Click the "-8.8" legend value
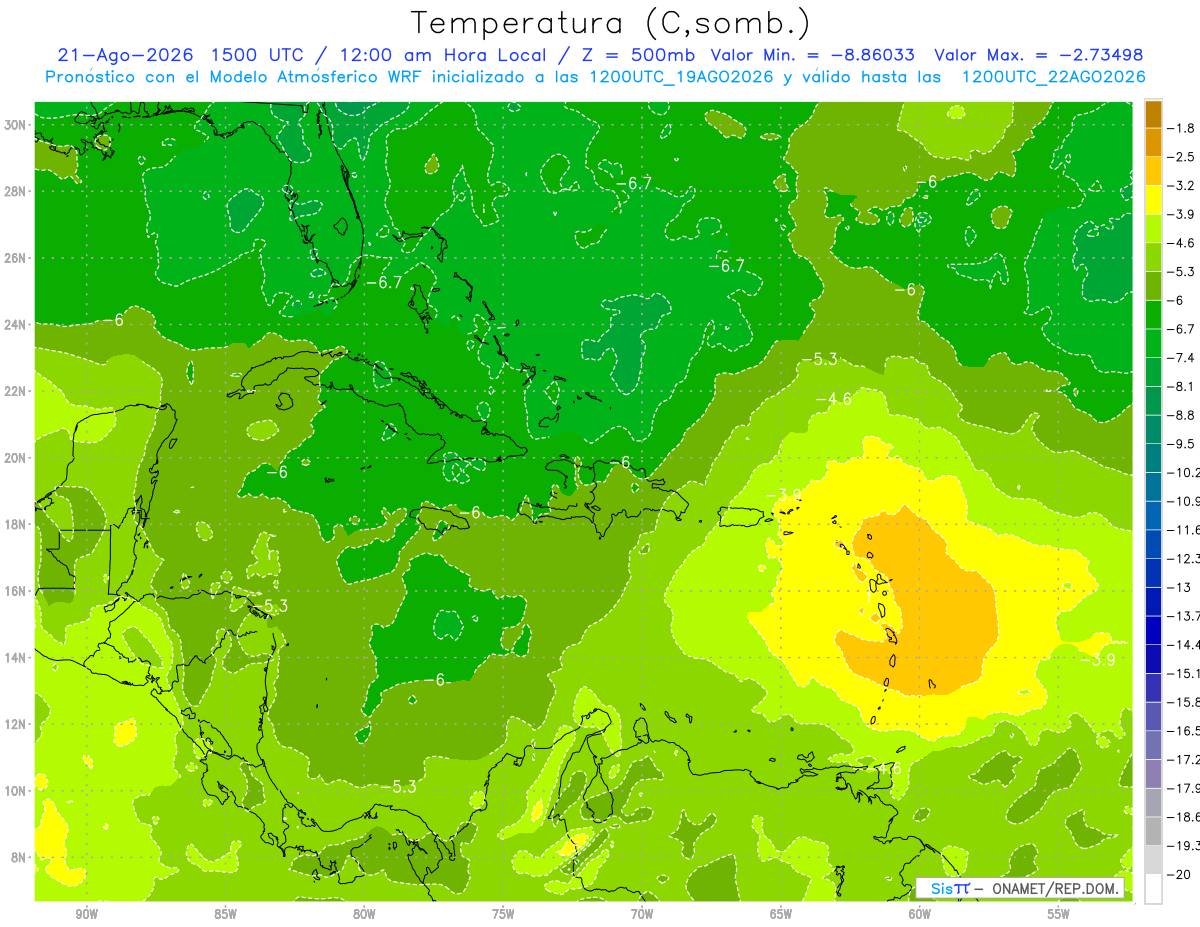 tap(1181, 415)
